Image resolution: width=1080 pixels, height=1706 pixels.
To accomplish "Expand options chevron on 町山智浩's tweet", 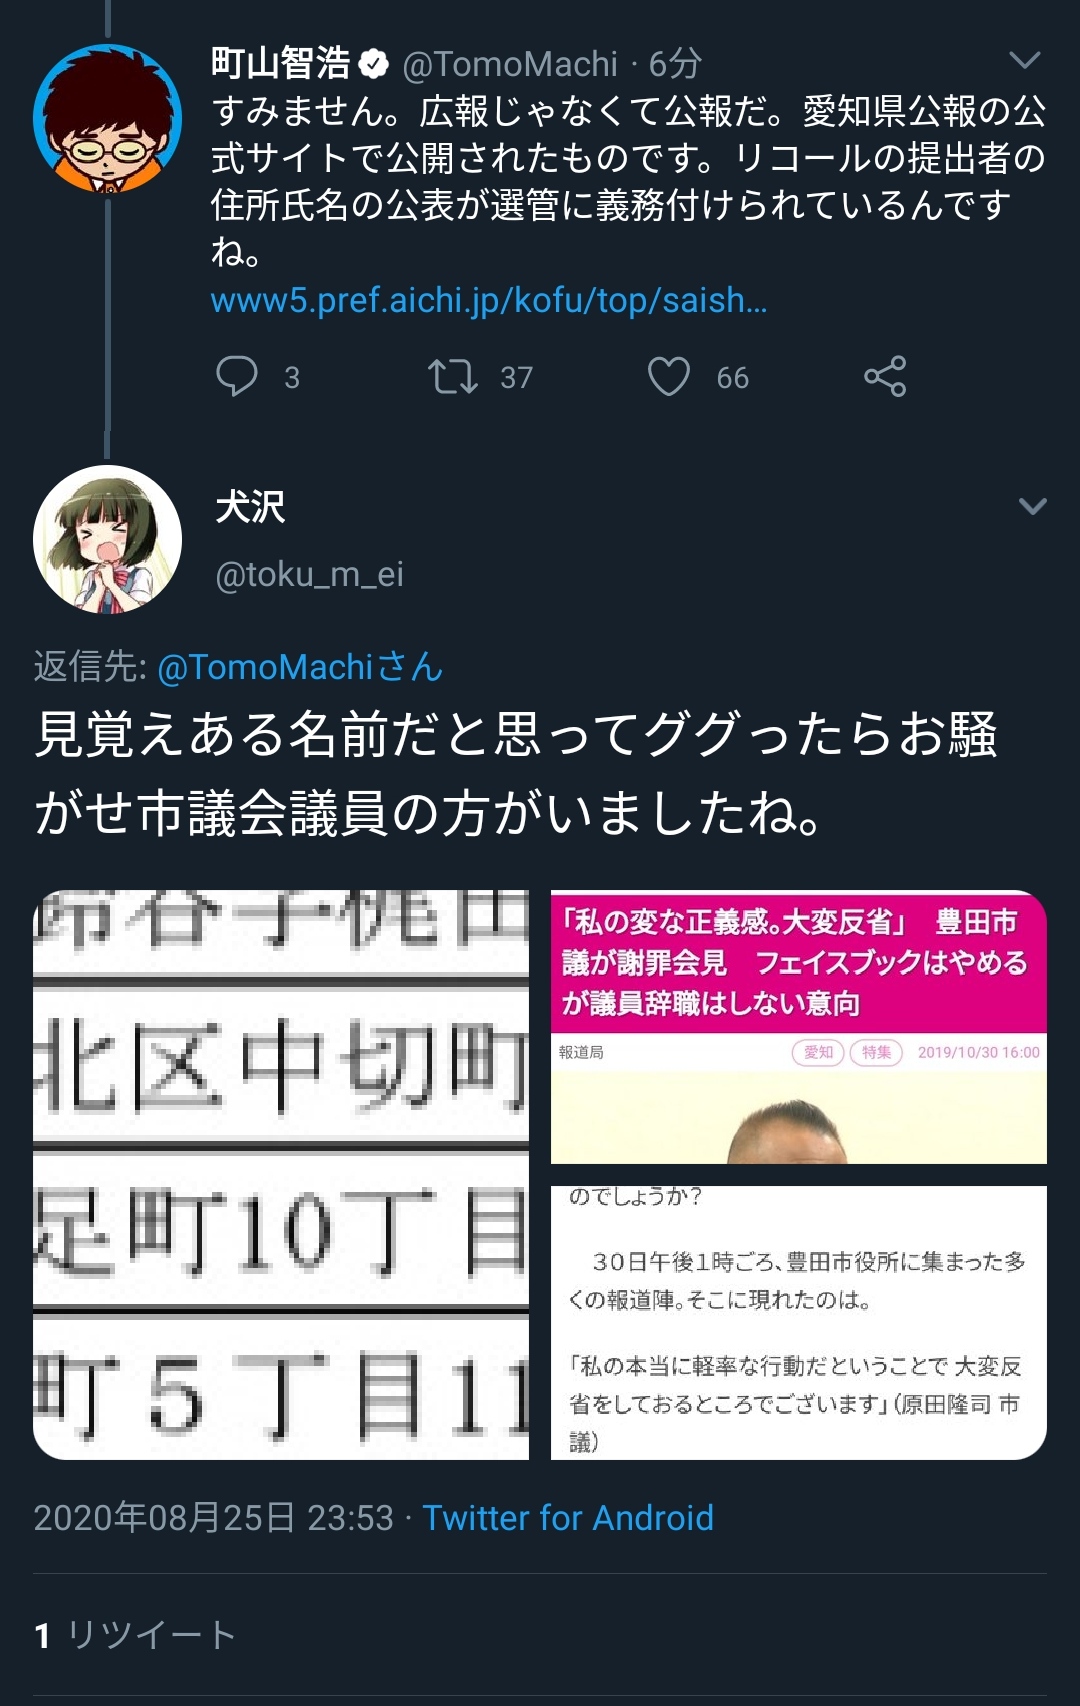I will click(1025, 61).
